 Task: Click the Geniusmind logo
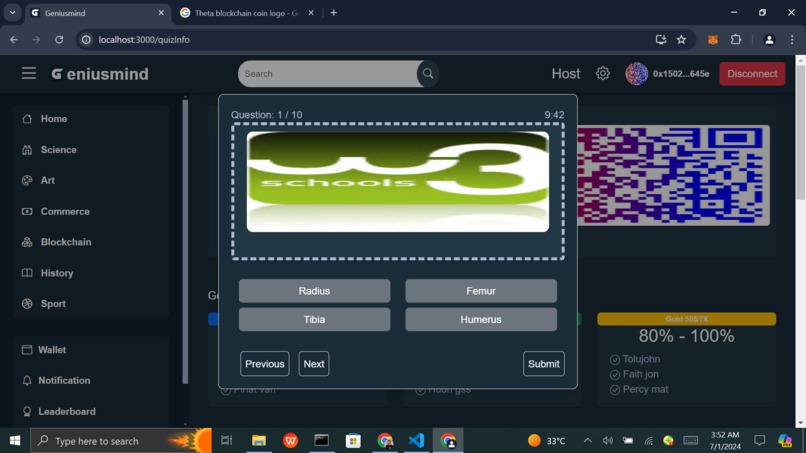click(100, 74)
